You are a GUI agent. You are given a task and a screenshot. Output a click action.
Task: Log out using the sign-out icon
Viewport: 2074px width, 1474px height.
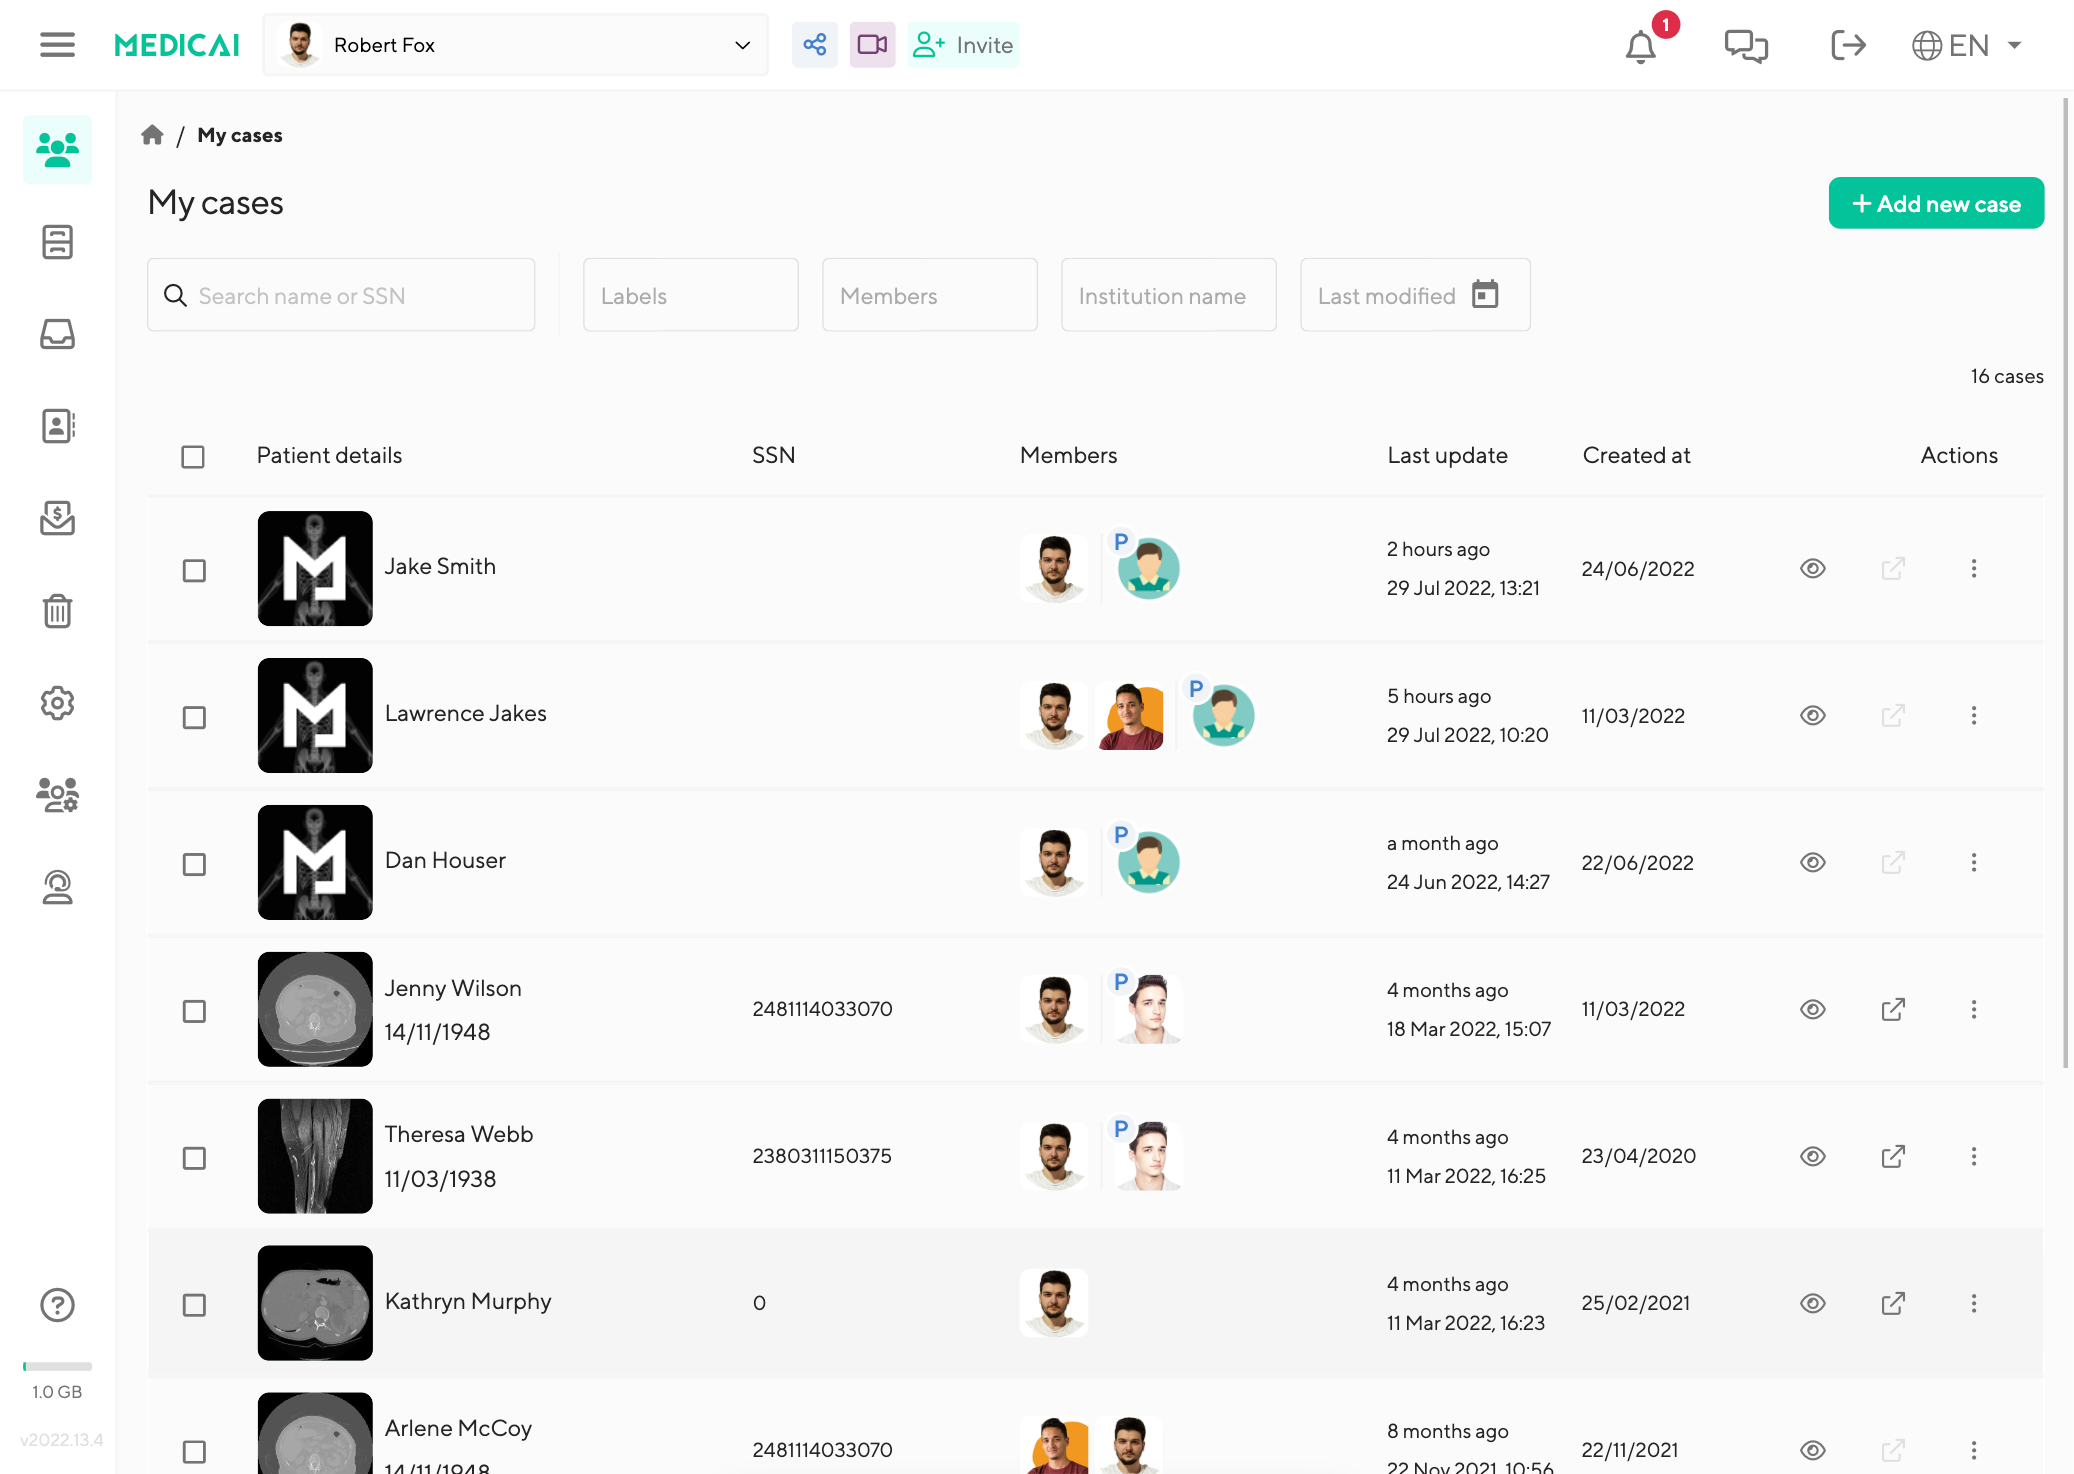click(1848, 45)
